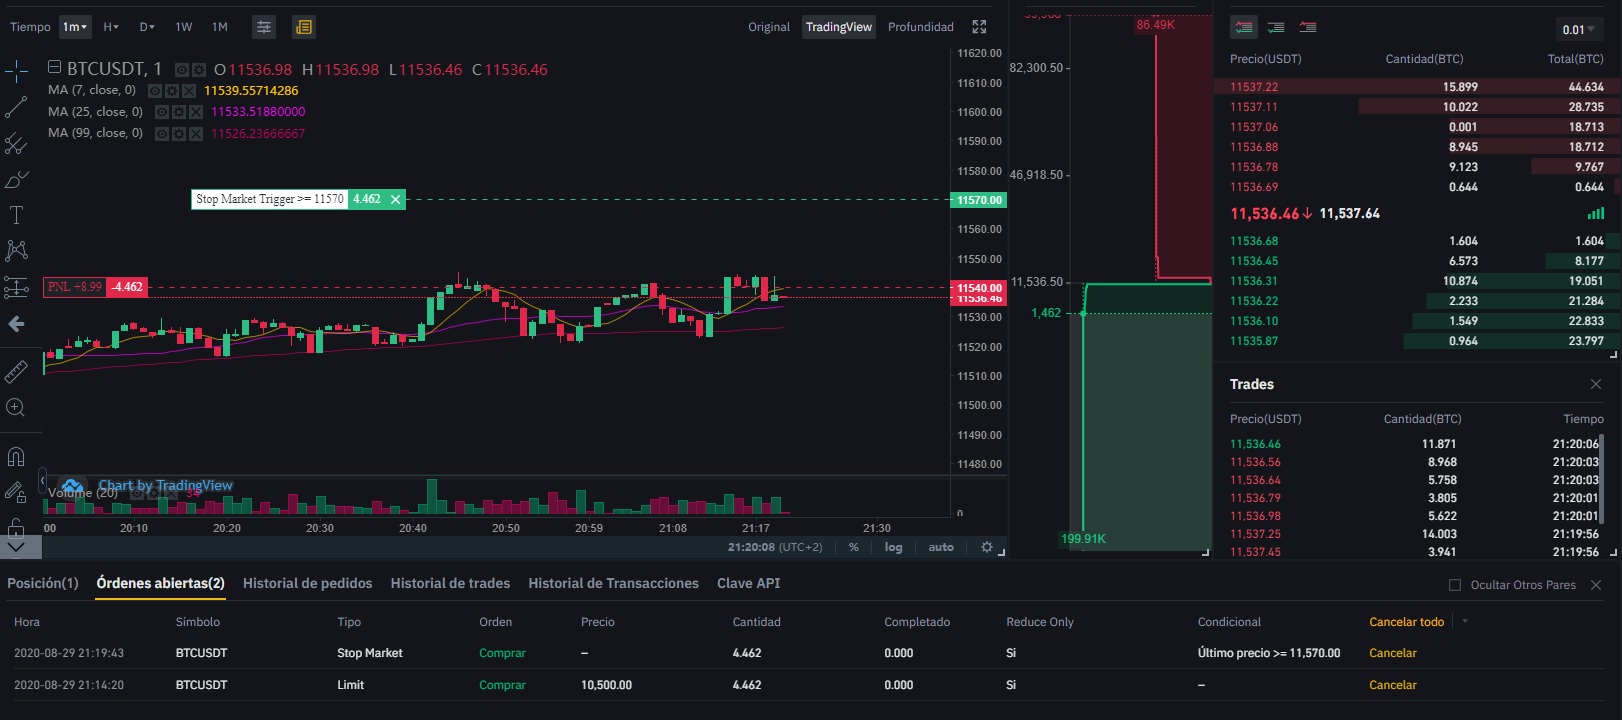Show only asks order book view

pos(1308,27)
